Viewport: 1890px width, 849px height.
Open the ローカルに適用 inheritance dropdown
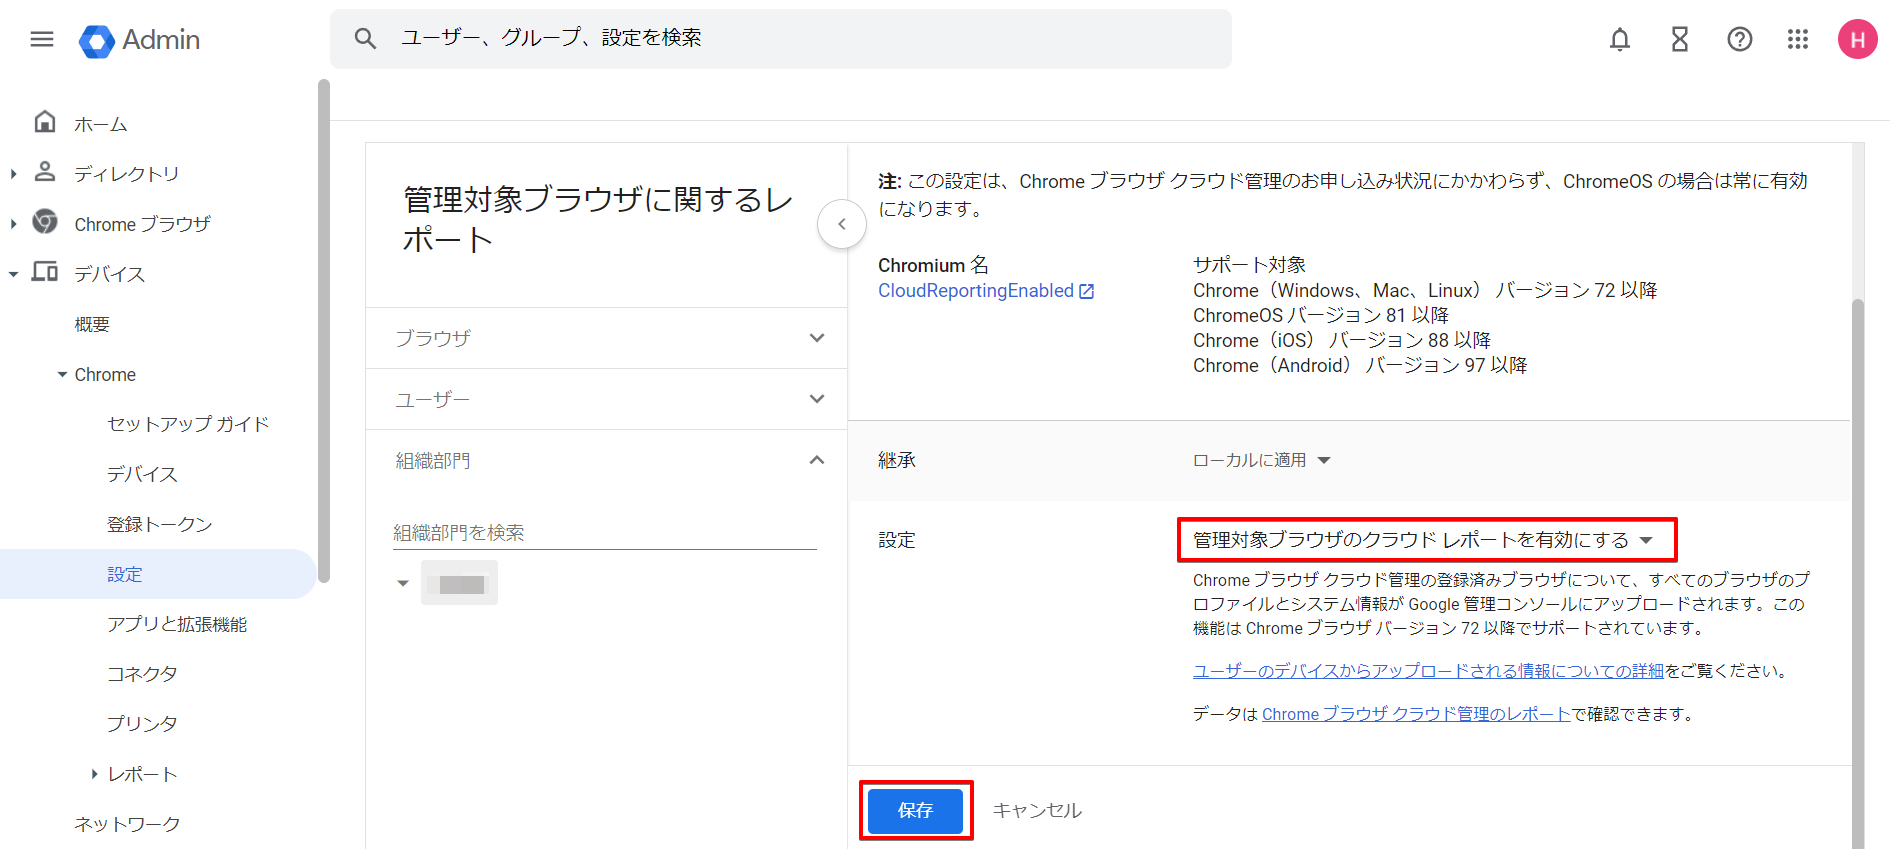[1260, 460]
